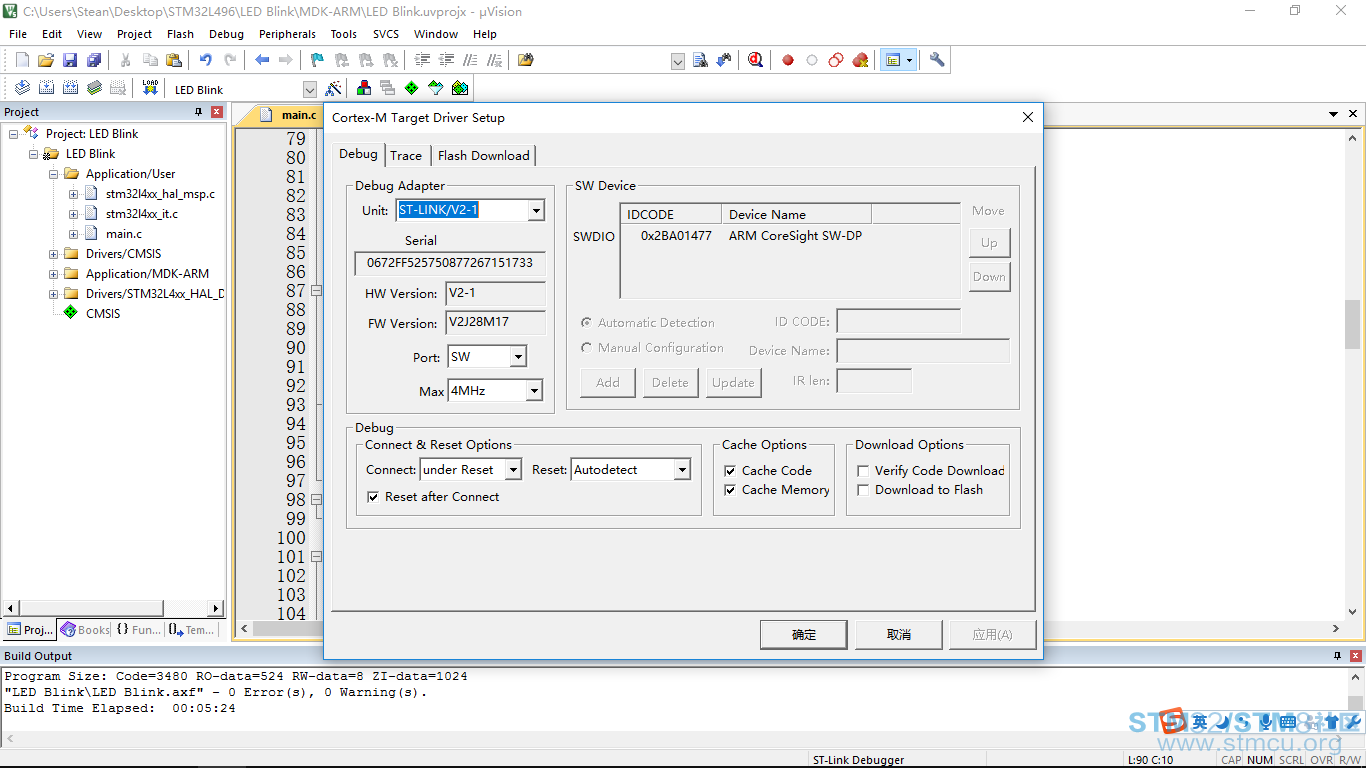Viewport: 1366px width, 768px height.
Task: Click the Open file folder icon
Action: coord(46,60)
